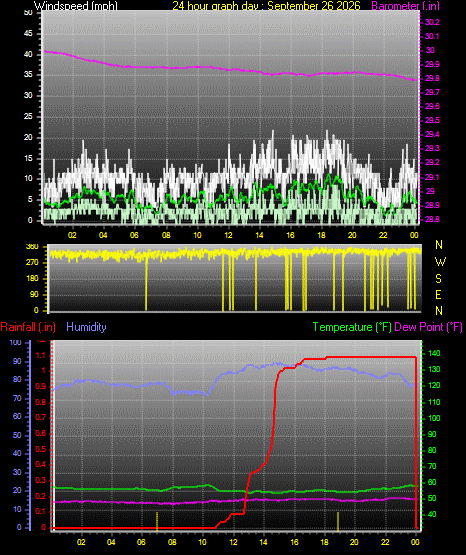Select the 28.9 barometer axis value
This screenshot has height=555, width=466.
click(432, 205)
